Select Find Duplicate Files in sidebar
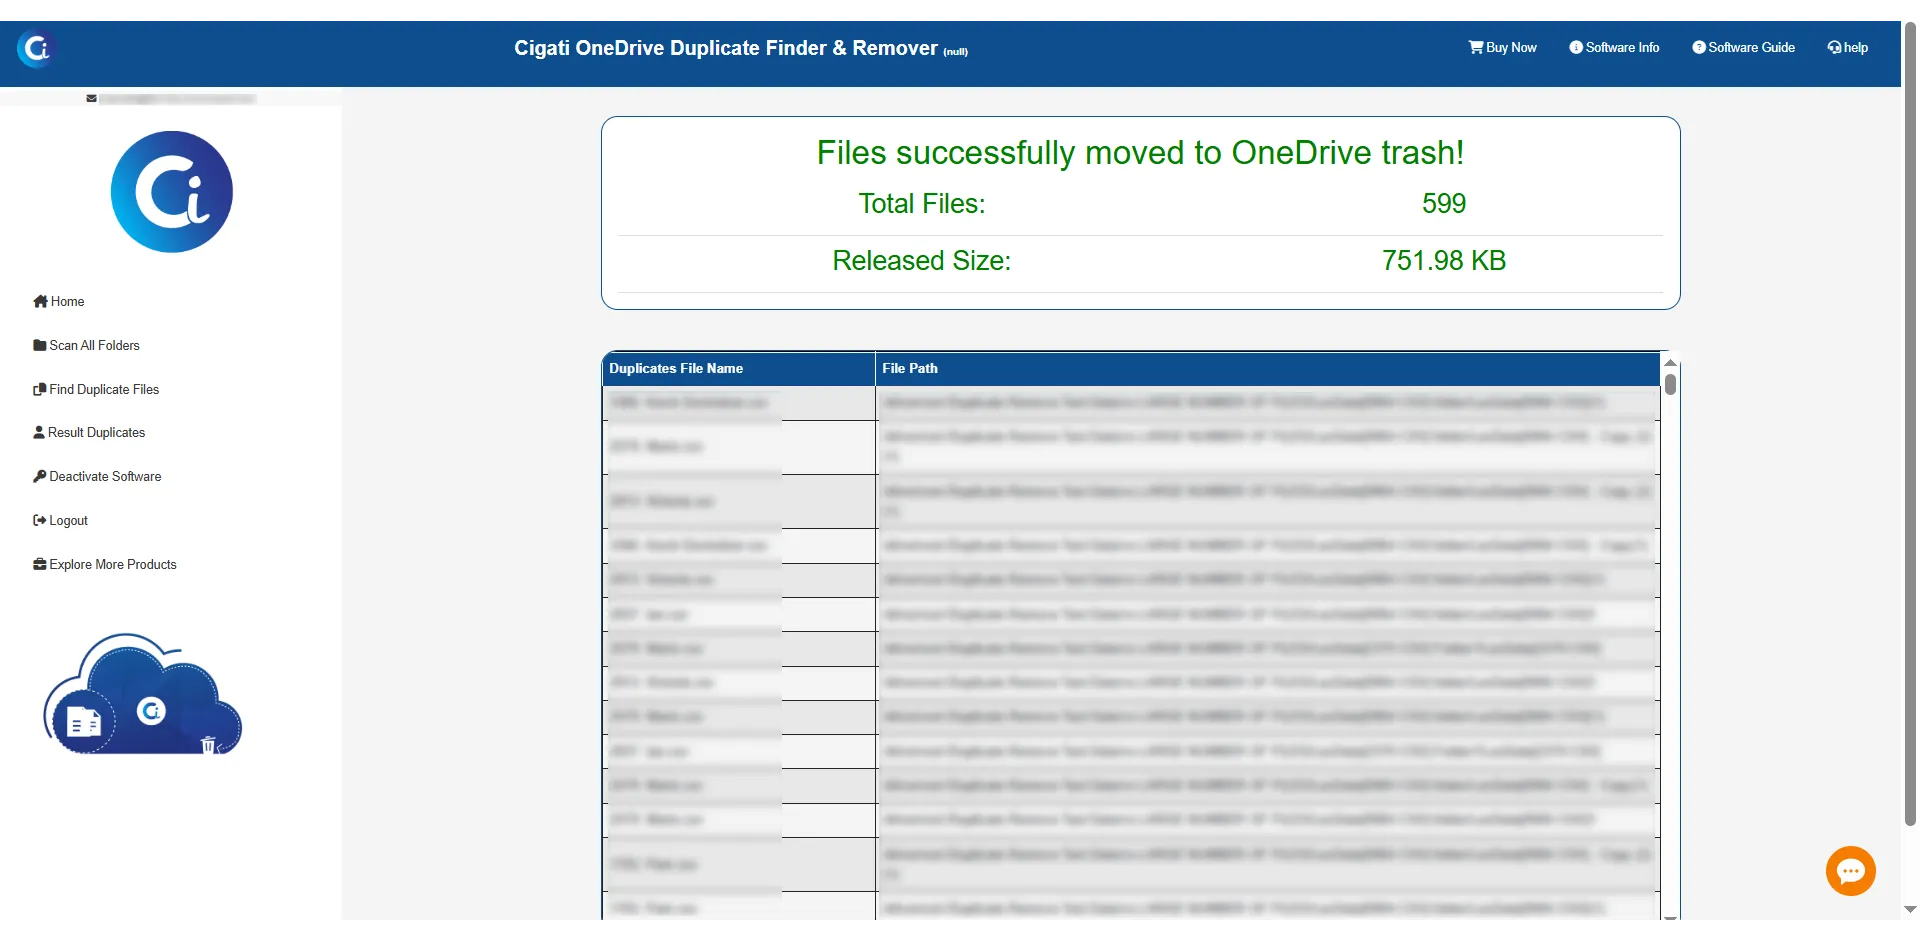This screenshot has height=936, width=1920. pyautogui.click(x=96, y=389)
